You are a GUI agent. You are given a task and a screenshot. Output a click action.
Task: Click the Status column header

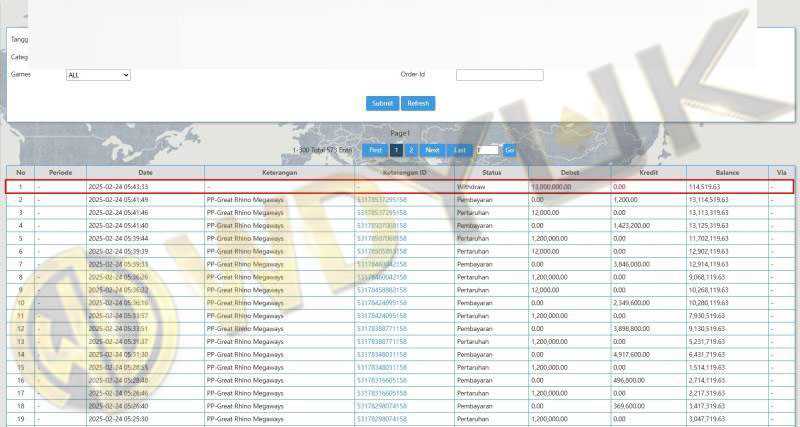click(x=491, y=172)
